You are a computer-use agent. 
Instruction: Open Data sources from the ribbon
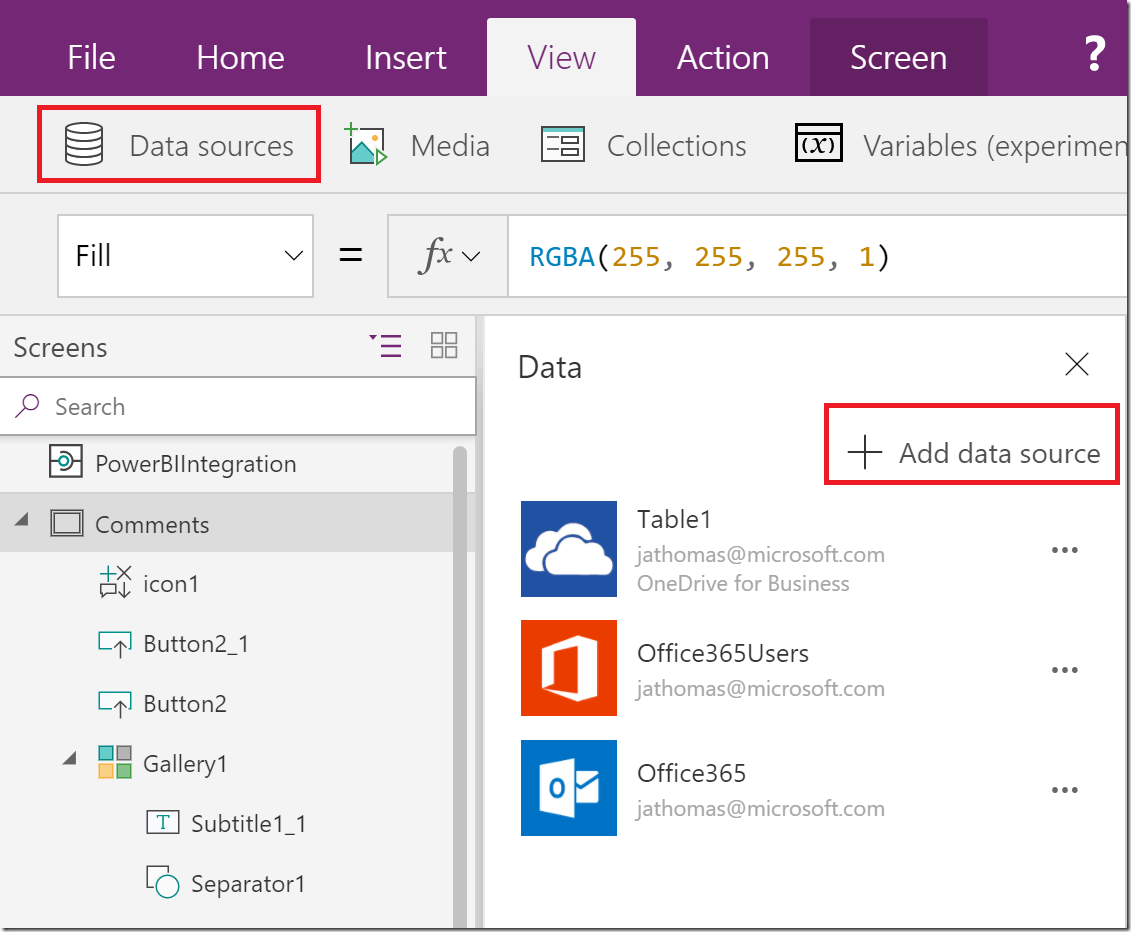(179, 144)
